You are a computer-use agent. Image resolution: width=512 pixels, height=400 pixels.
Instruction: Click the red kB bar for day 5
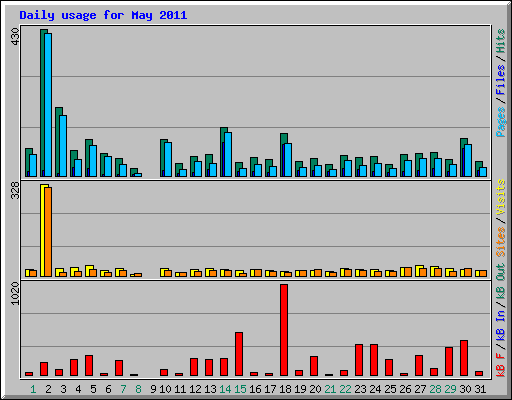tap(89, 366)
